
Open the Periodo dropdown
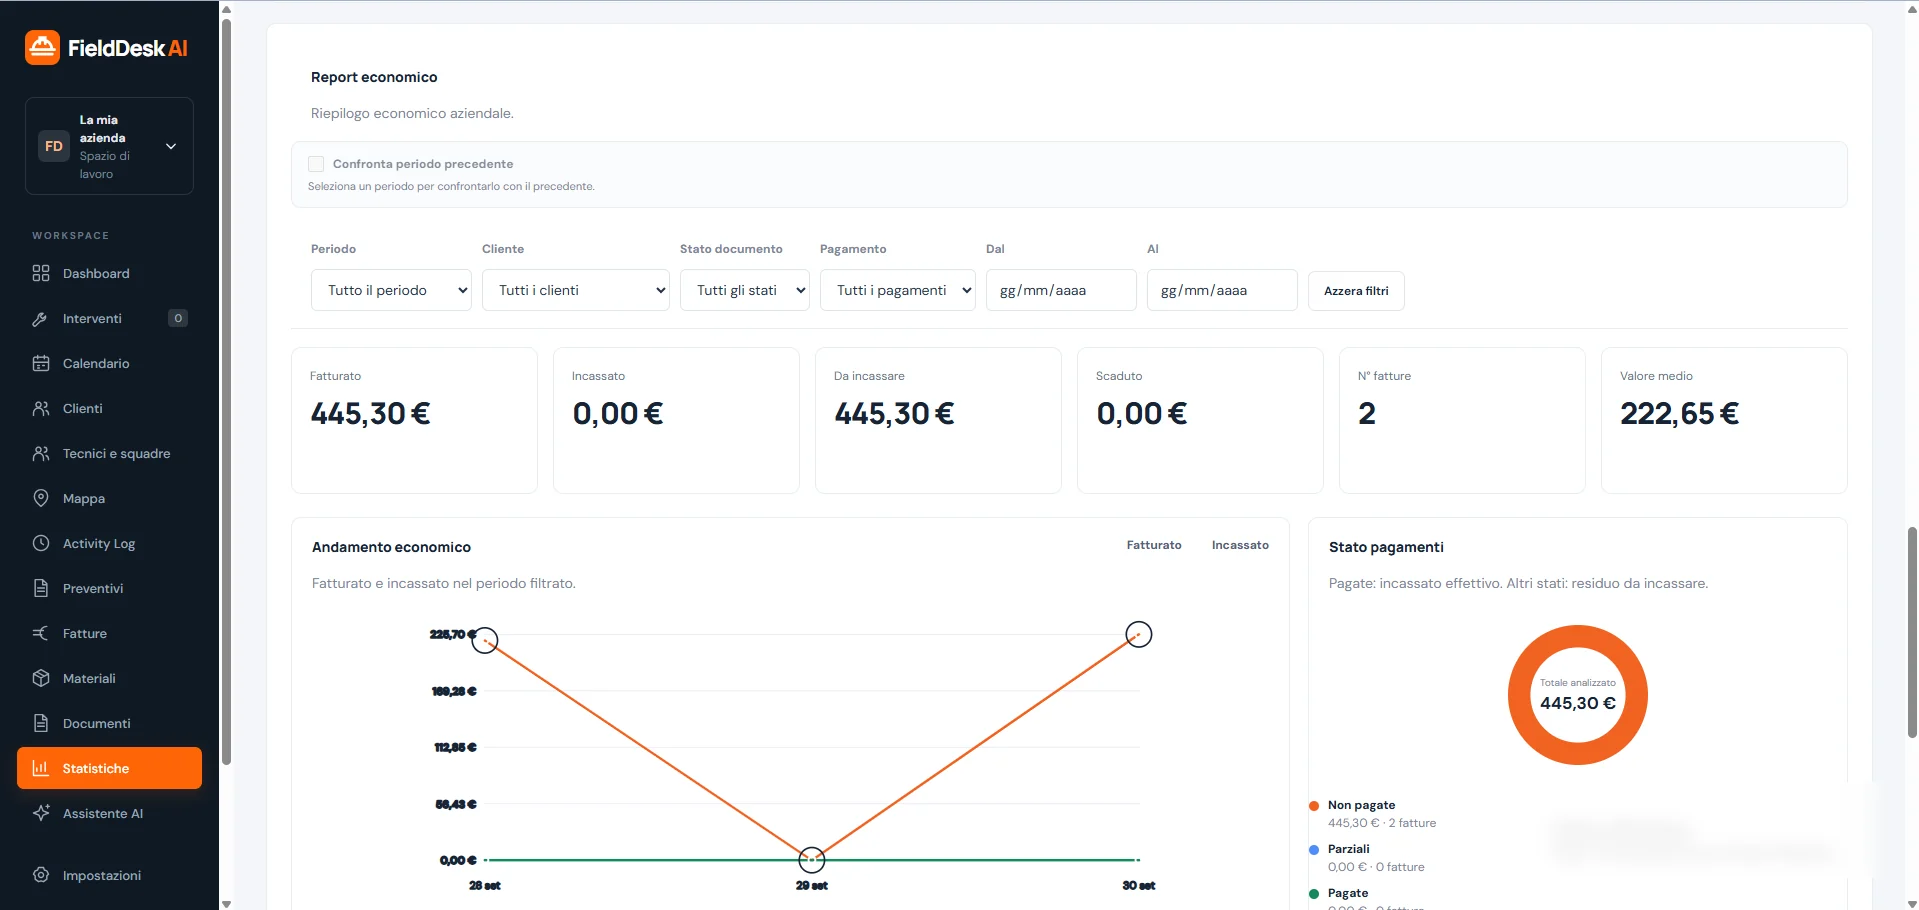(391, 290)
